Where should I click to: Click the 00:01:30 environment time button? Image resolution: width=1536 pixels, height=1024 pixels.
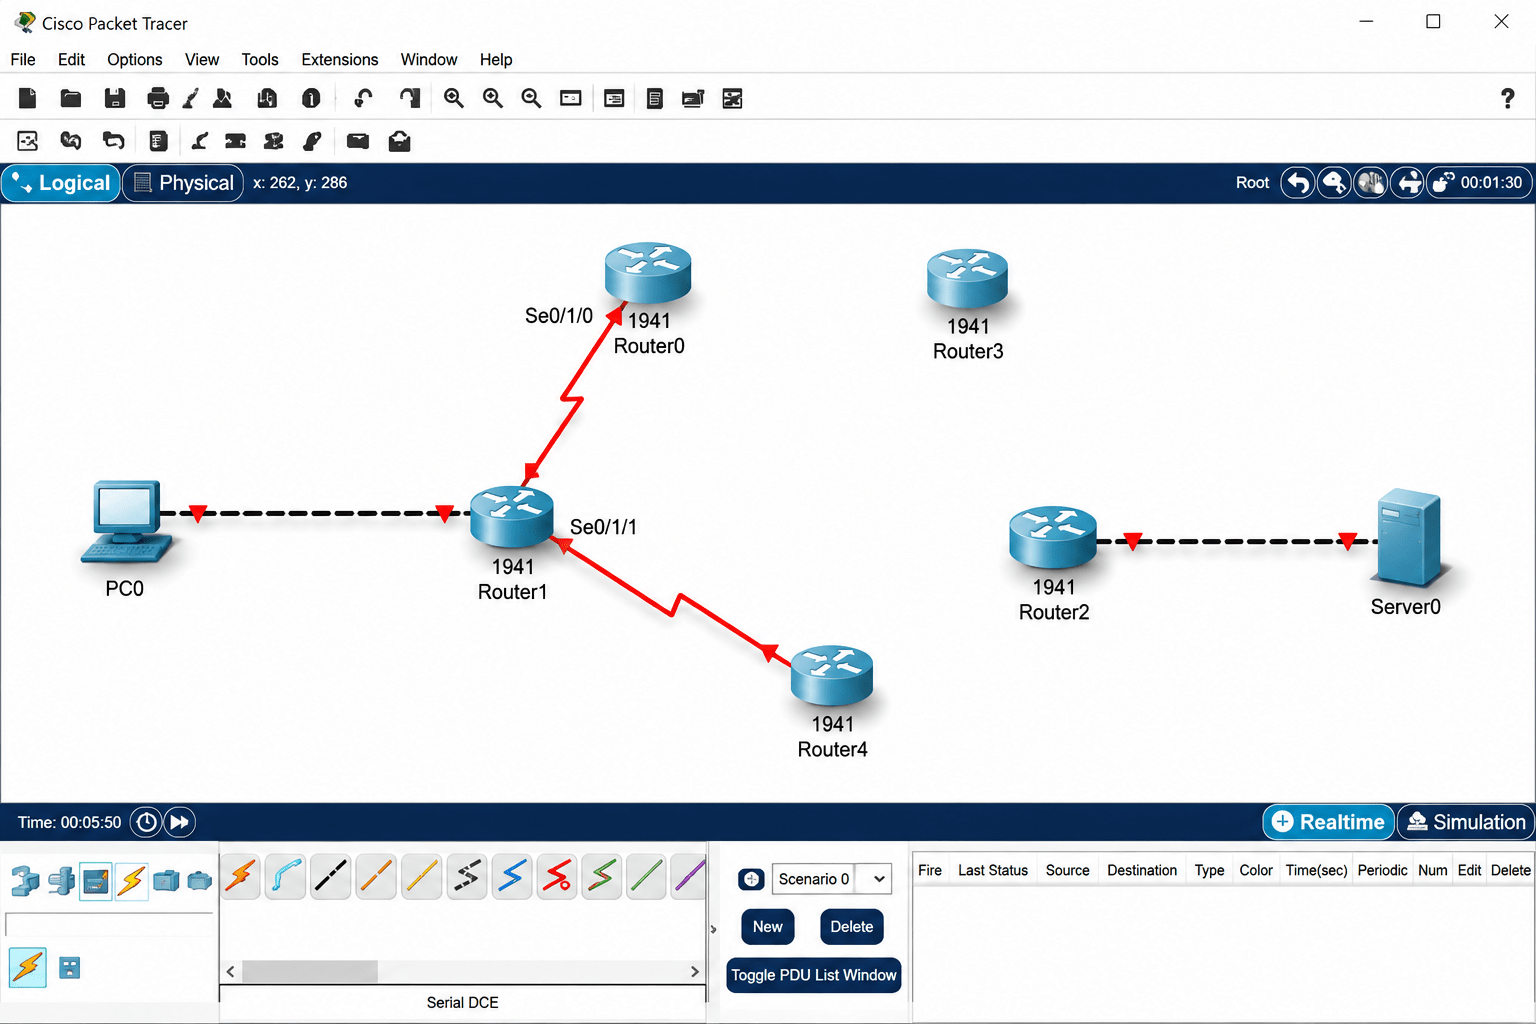coord(1479,183)
